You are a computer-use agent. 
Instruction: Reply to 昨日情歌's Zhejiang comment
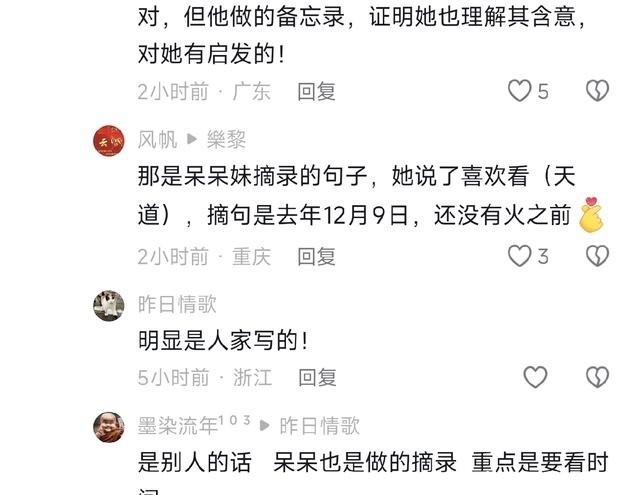(317, 377)
